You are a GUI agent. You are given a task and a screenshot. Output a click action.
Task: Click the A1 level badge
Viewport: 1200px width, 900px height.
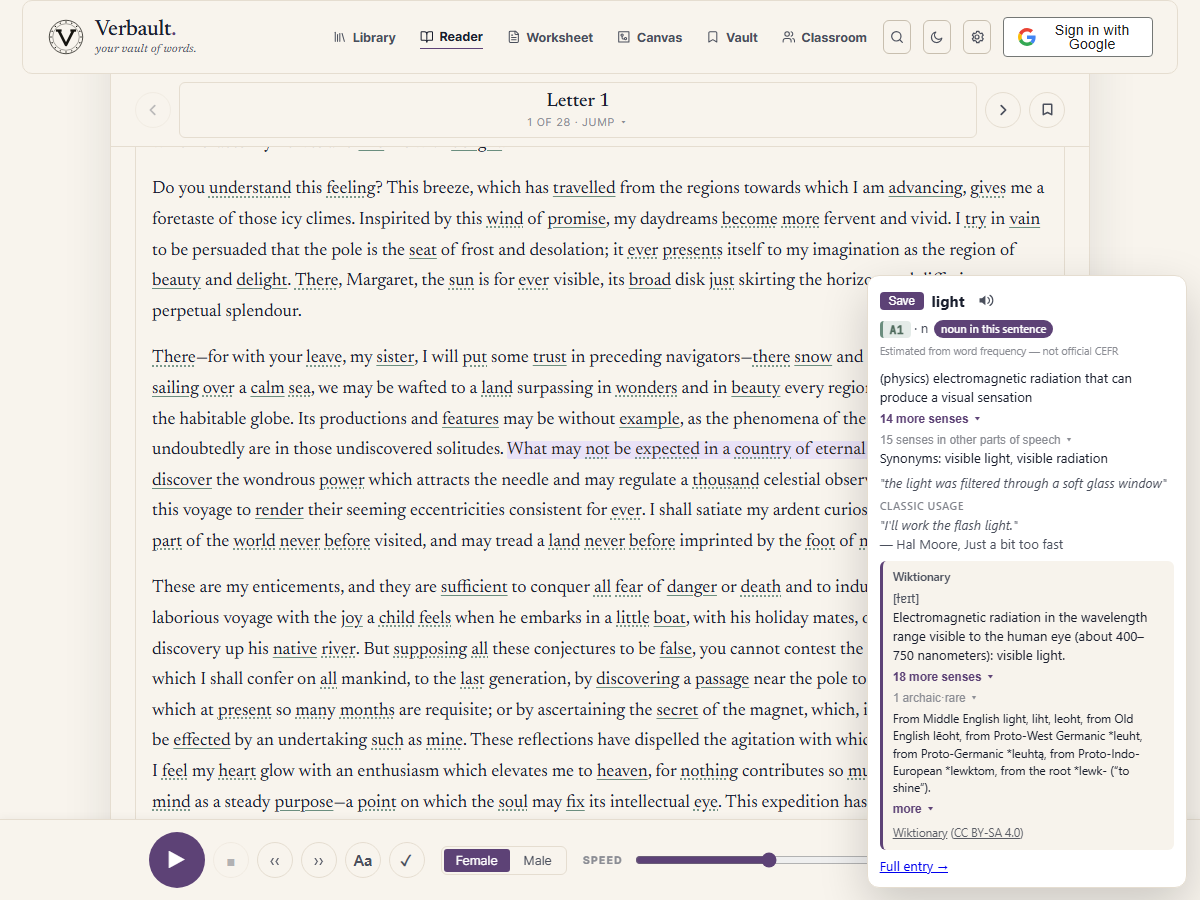click(x=895, y=329)
